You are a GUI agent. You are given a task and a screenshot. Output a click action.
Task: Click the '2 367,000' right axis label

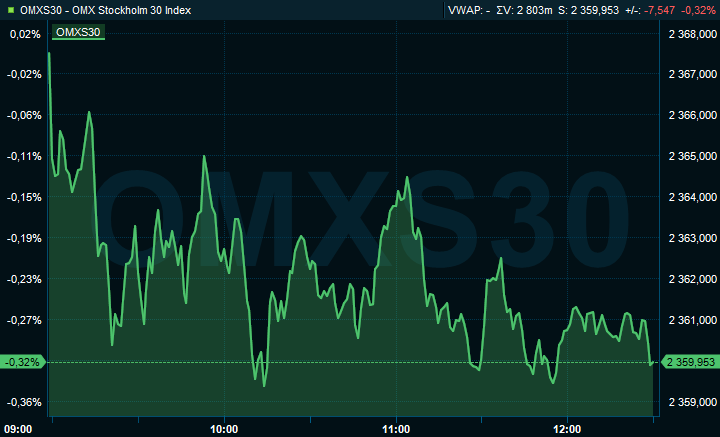pos(693,74)
